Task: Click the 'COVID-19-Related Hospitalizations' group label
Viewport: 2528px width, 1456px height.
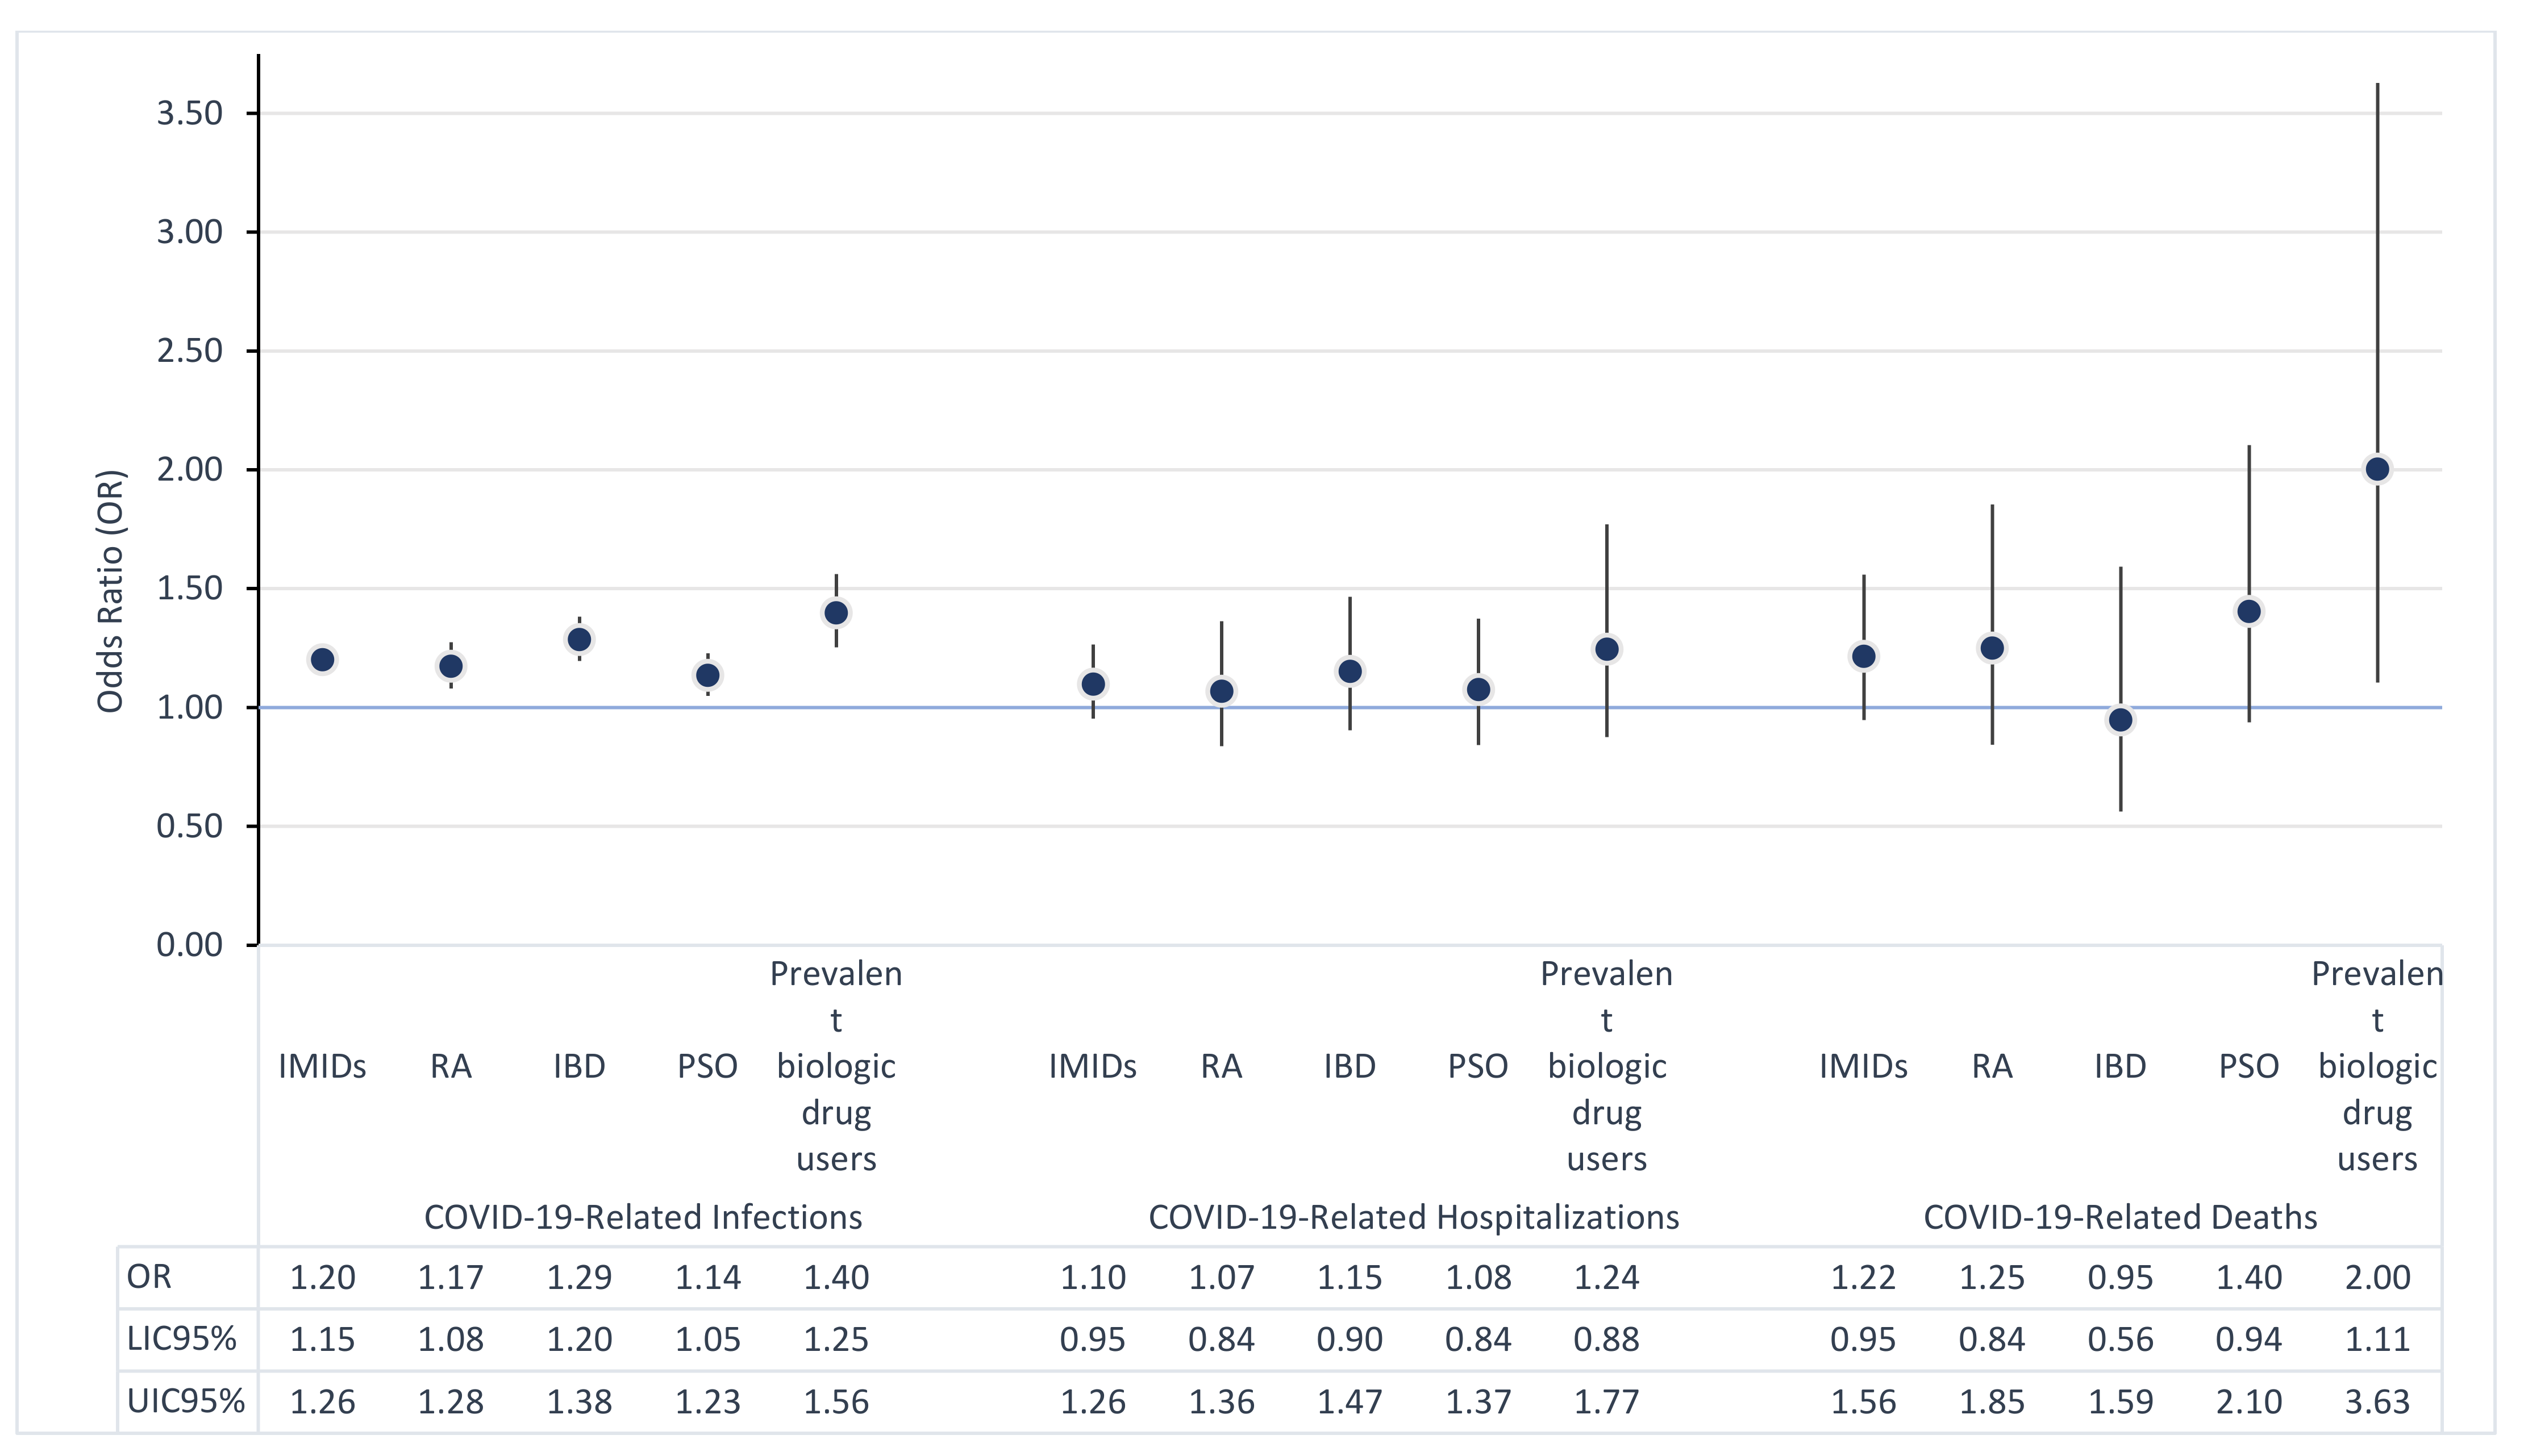Action: [x=1413, y=1217]
